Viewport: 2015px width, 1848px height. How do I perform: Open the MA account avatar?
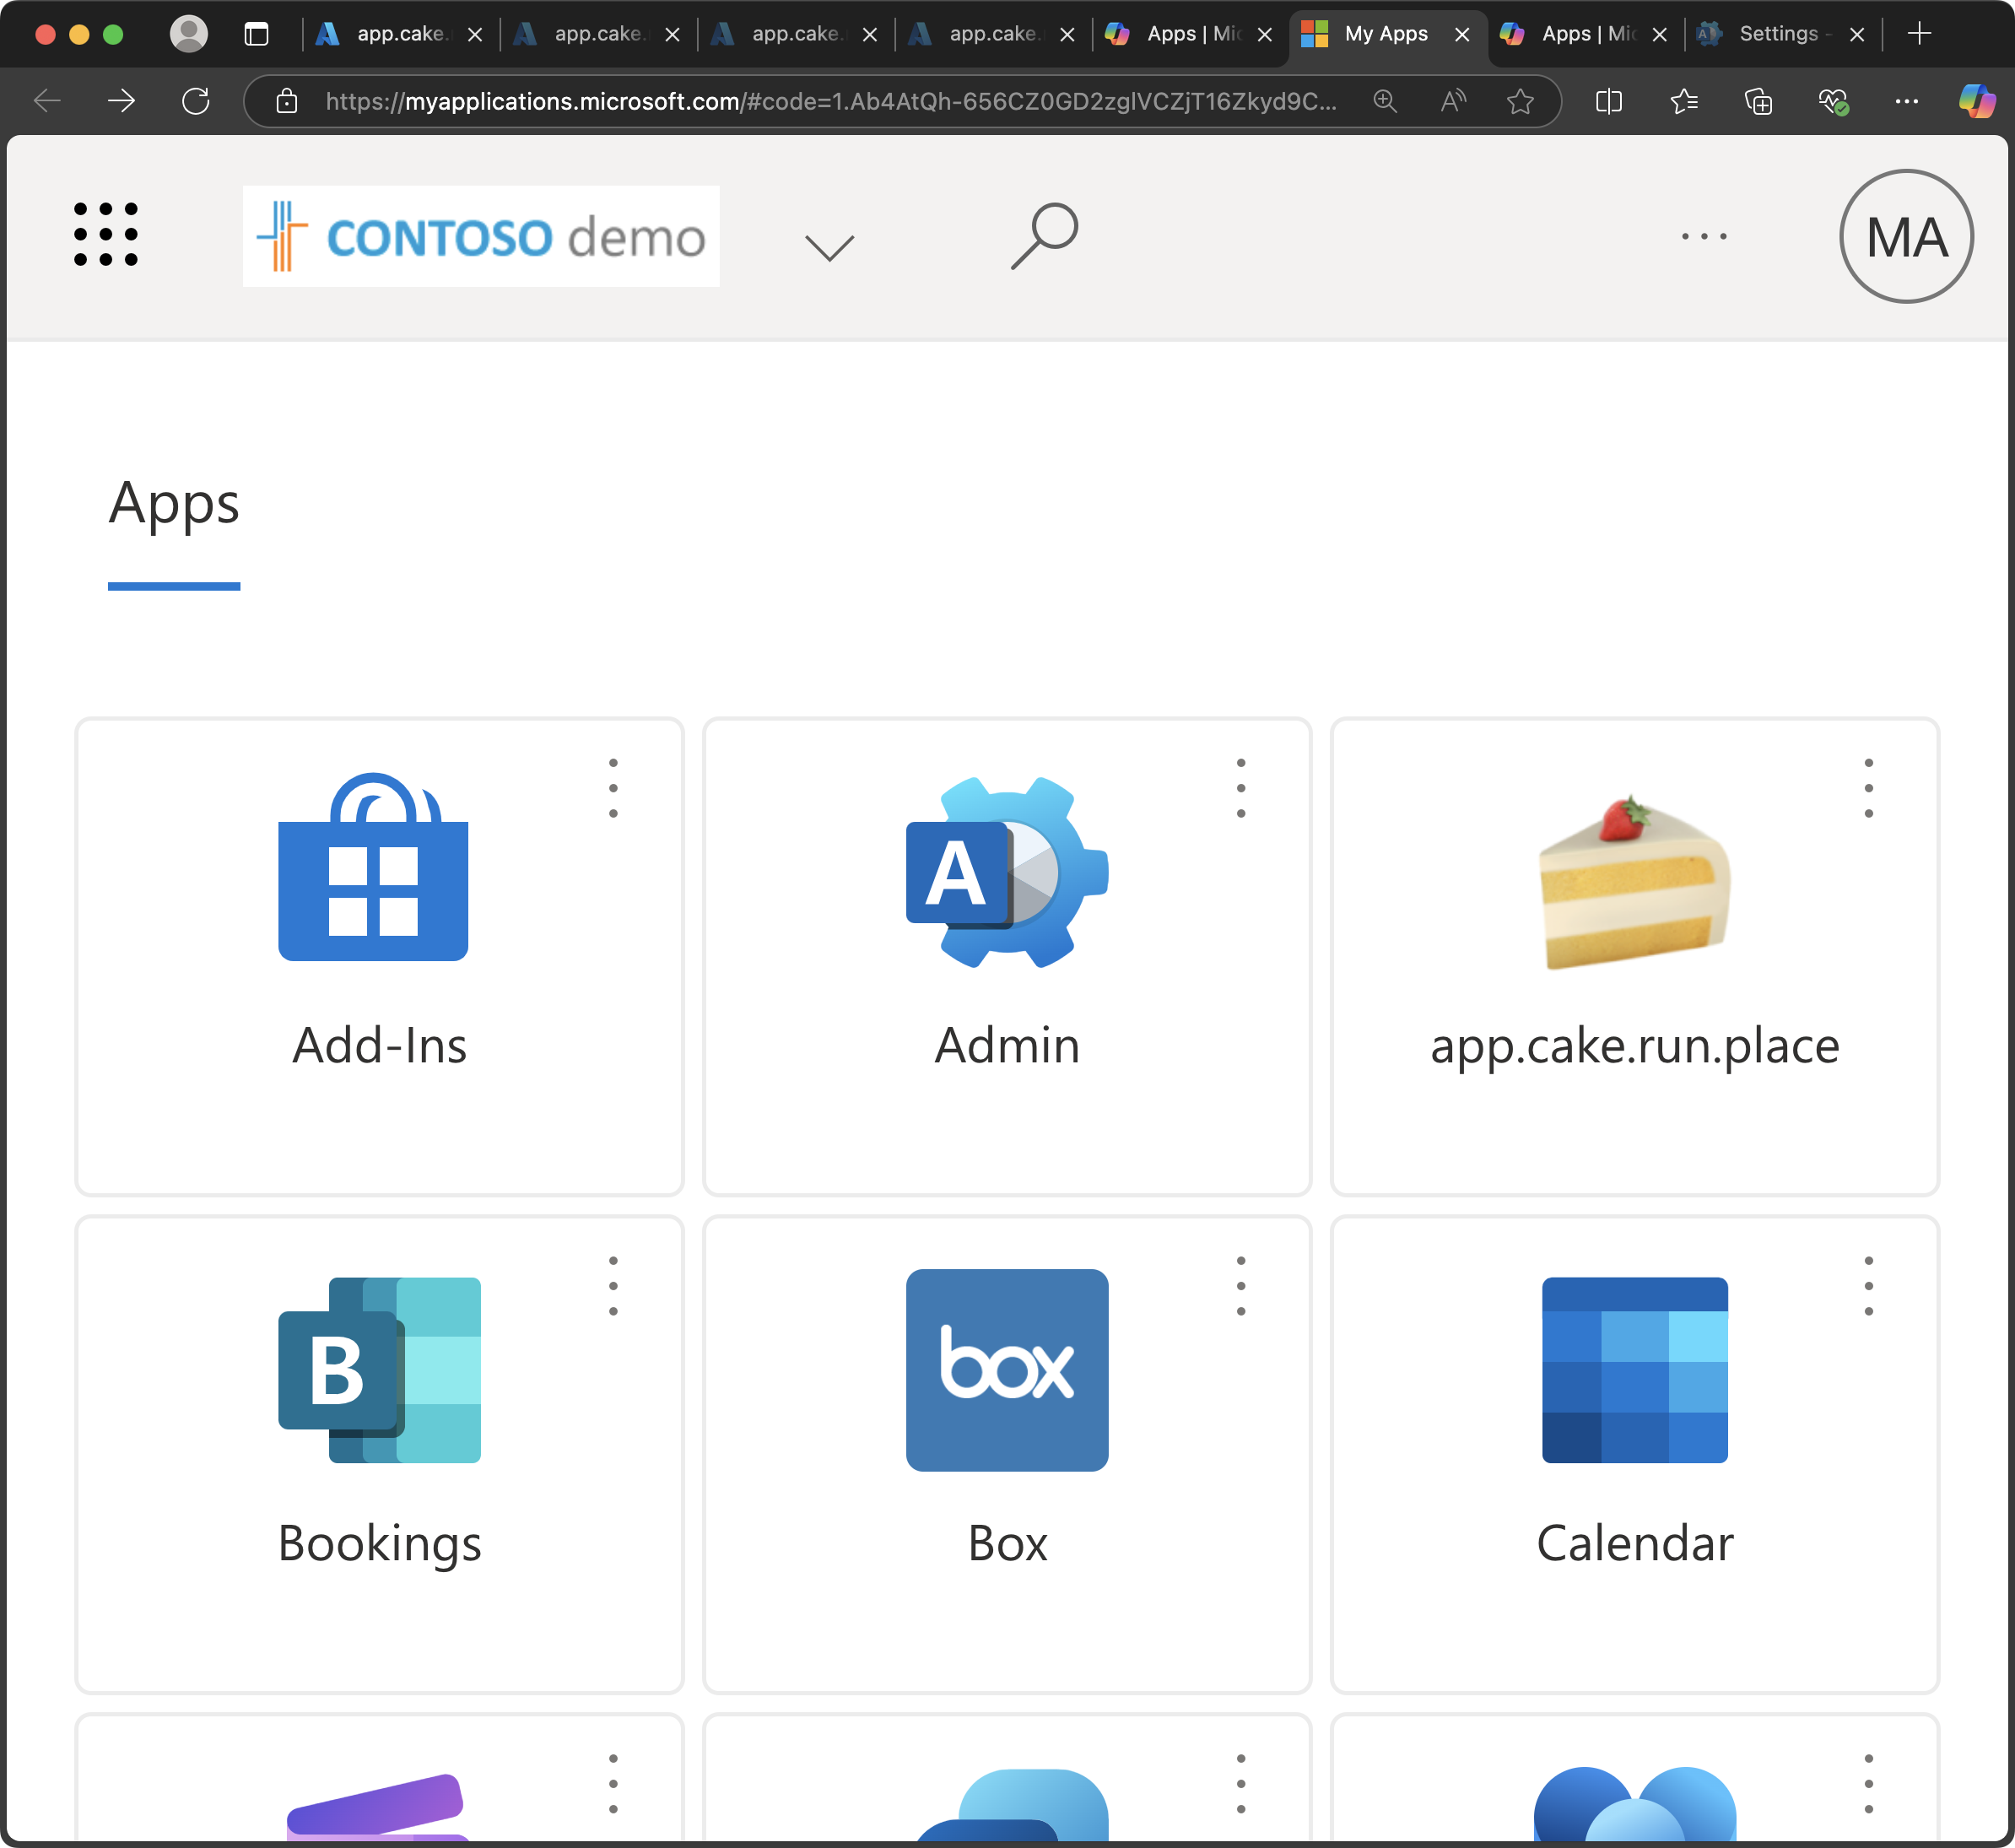click(1906, 237)
